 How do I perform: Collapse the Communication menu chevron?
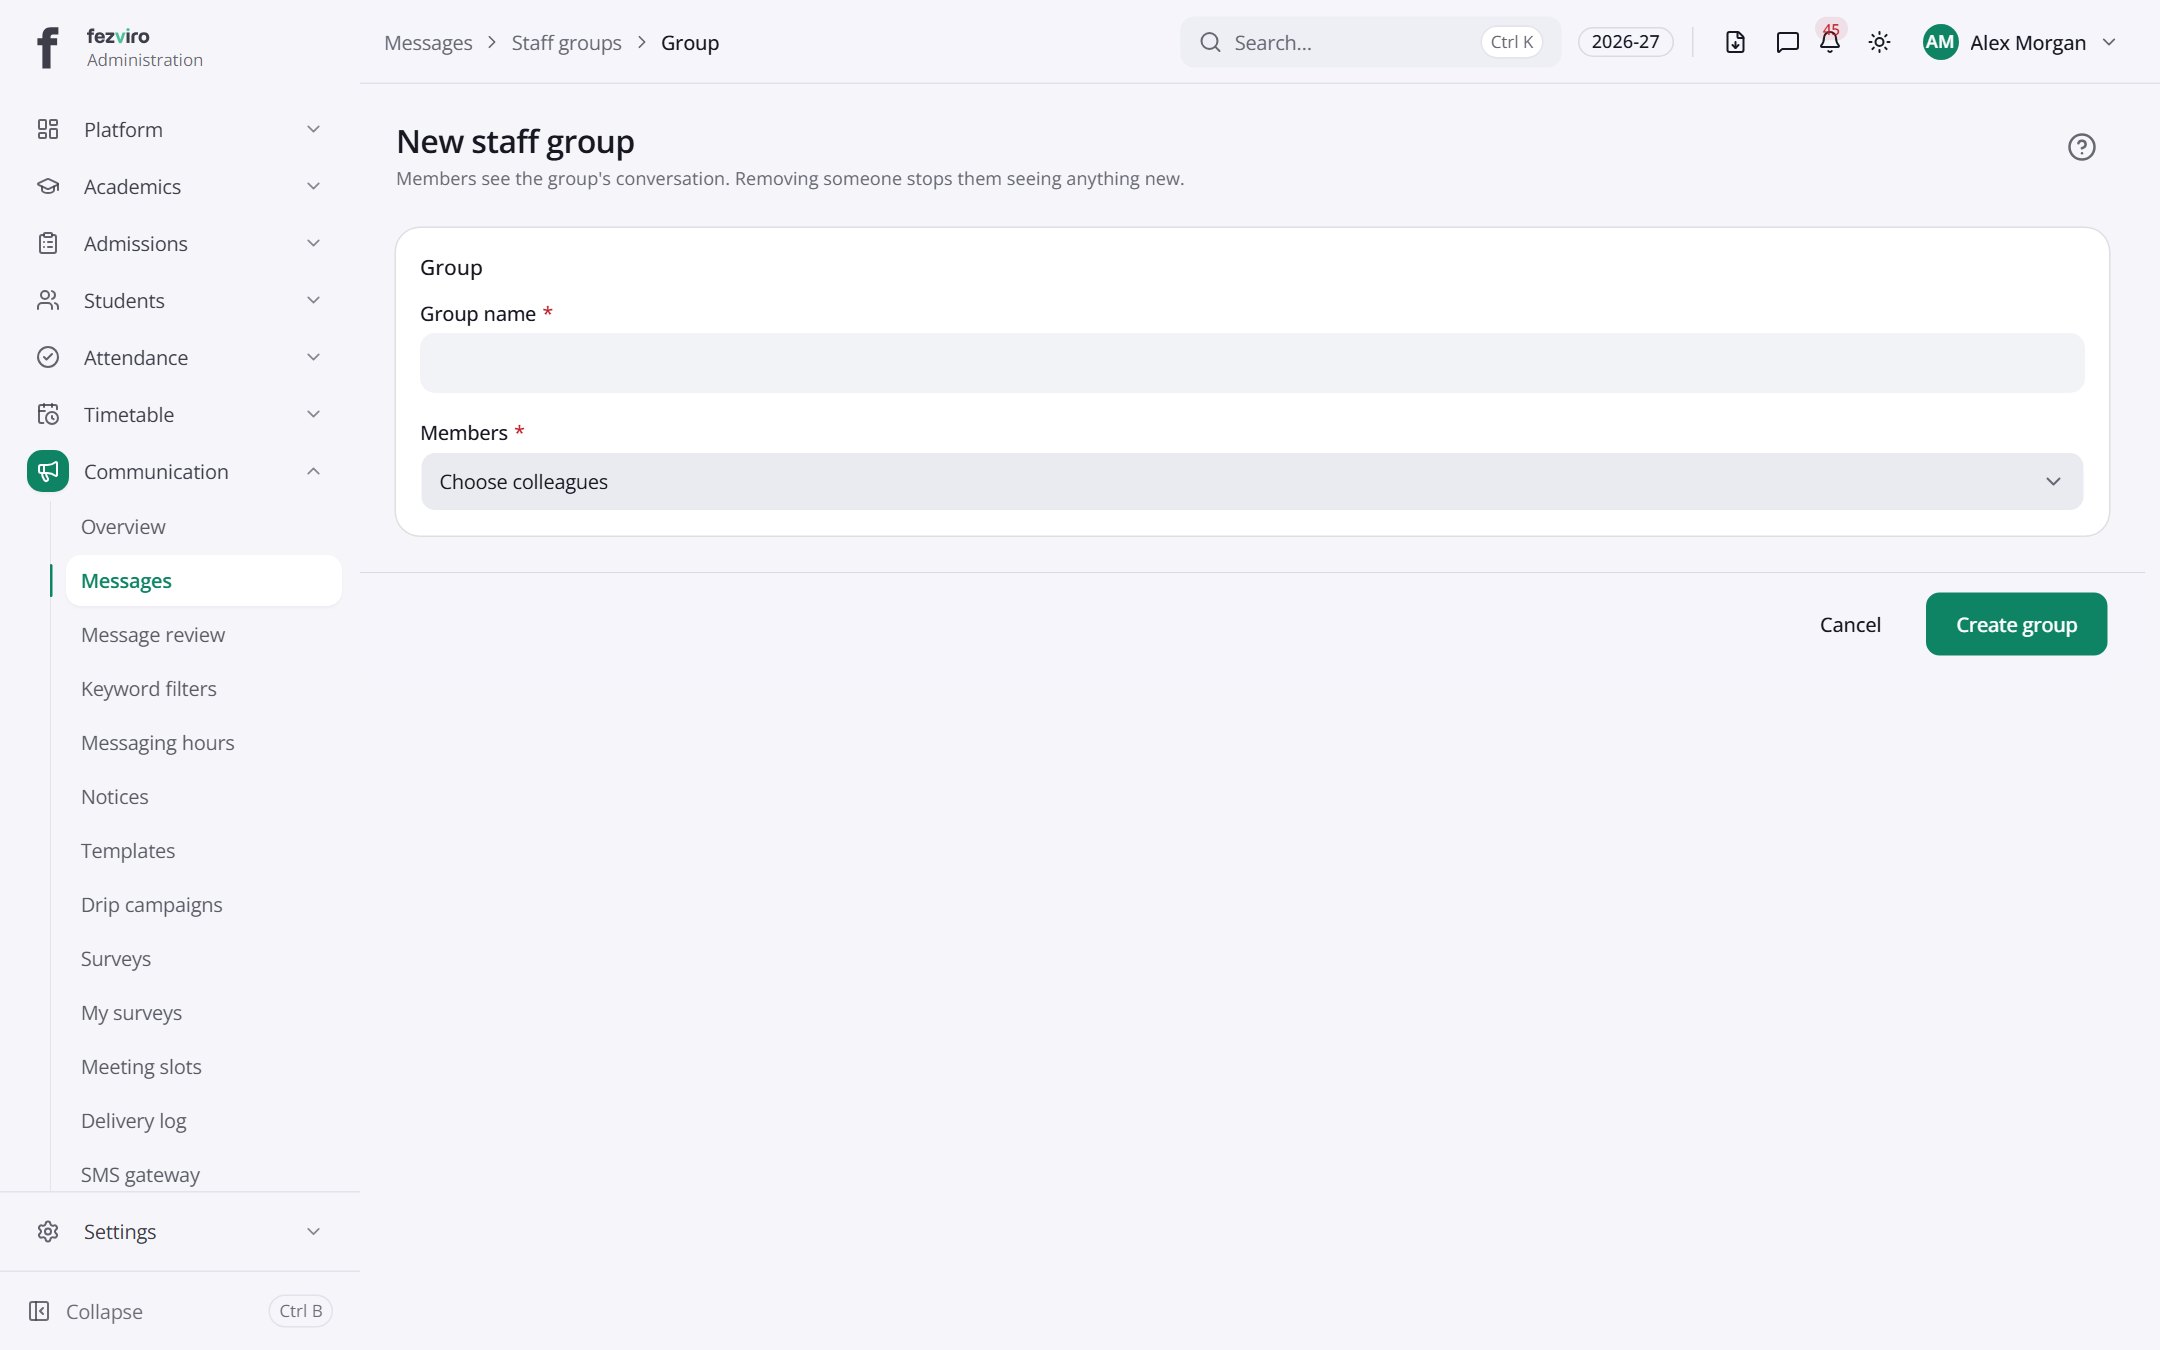point(313,471)
